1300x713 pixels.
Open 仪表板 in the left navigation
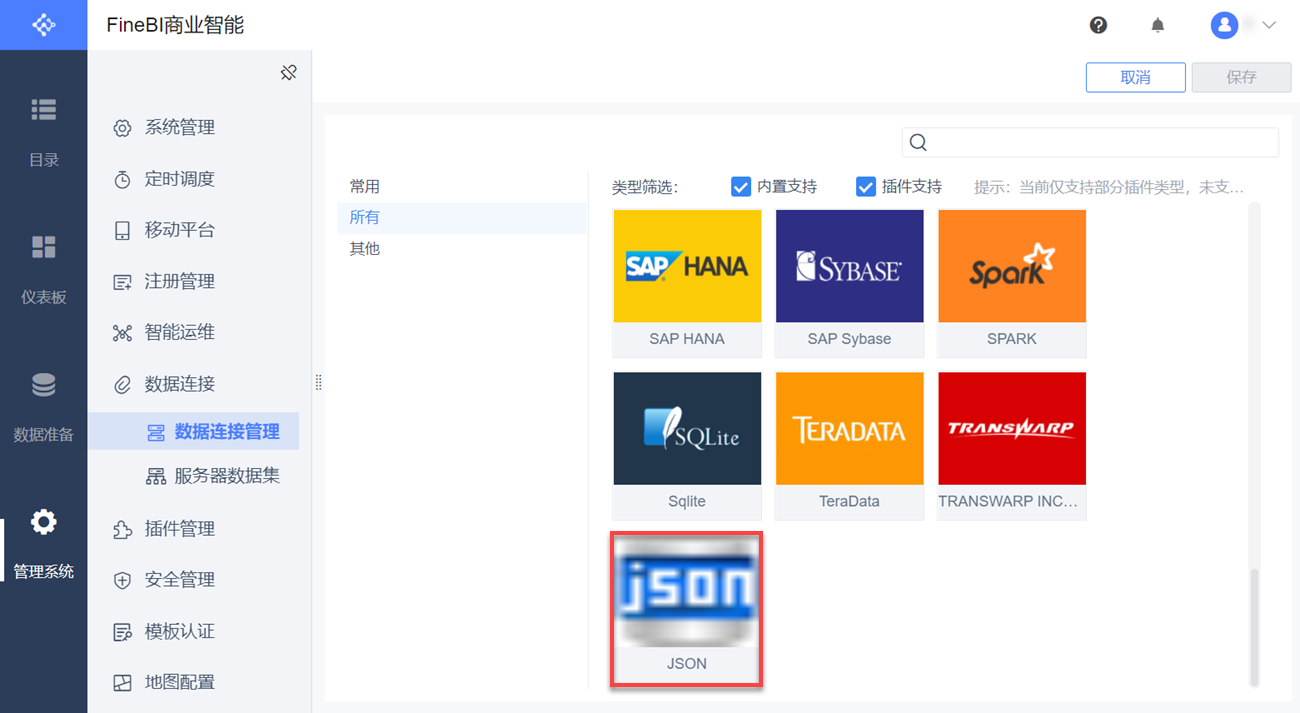43,270
